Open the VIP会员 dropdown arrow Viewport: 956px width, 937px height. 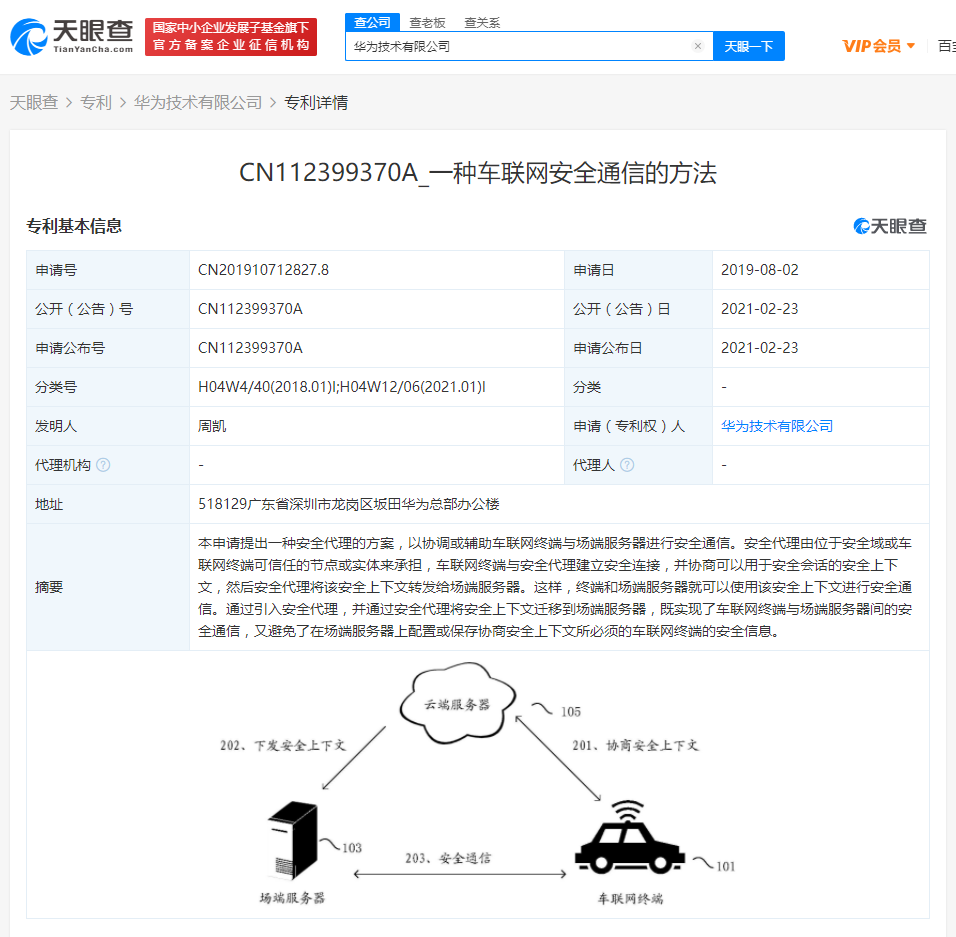coord(911,46)
